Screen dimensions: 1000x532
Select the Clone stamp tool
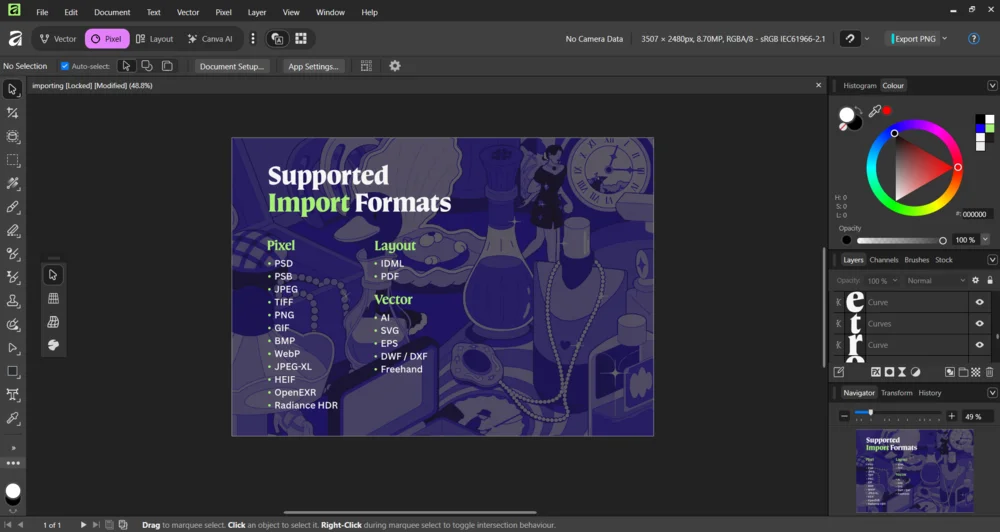[x=13, y=301]
